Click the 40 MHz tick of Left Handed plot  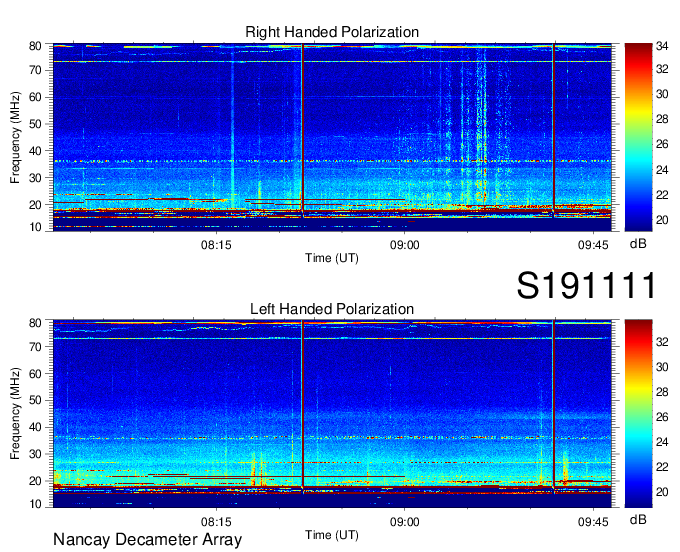(35, 428)
